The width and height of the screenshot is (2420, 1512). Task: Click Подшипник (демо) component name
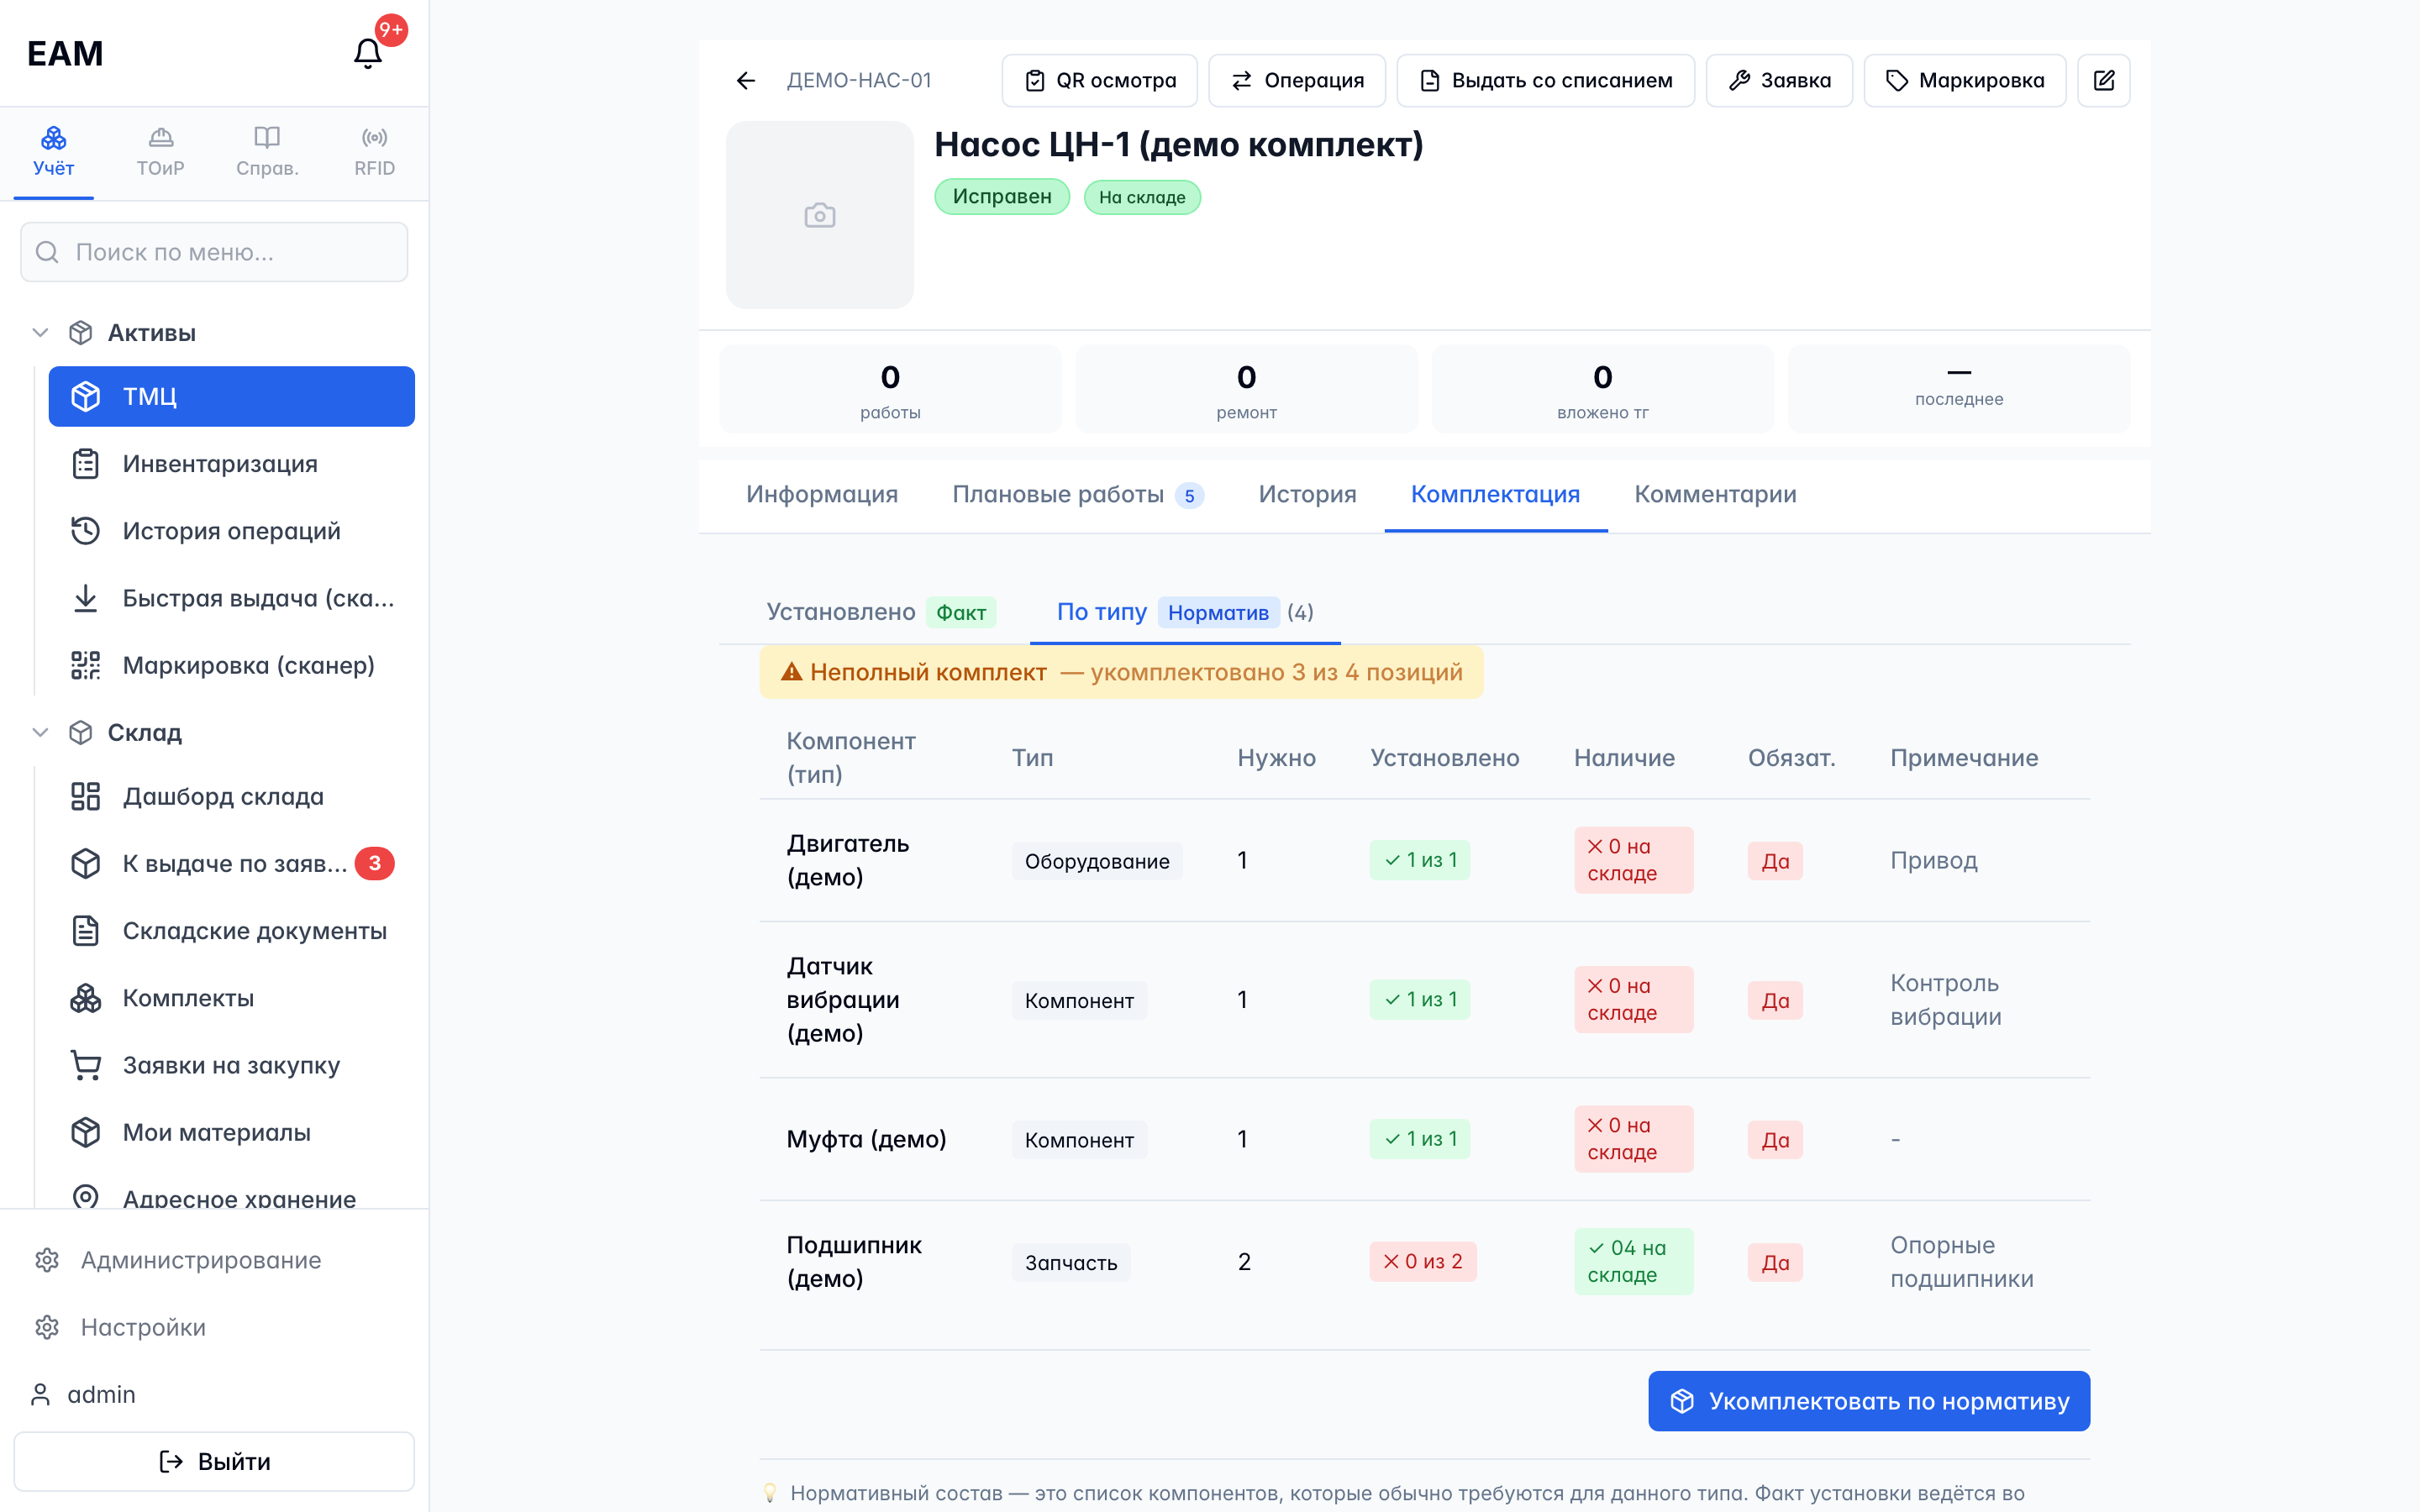[x=854, y=1262]
